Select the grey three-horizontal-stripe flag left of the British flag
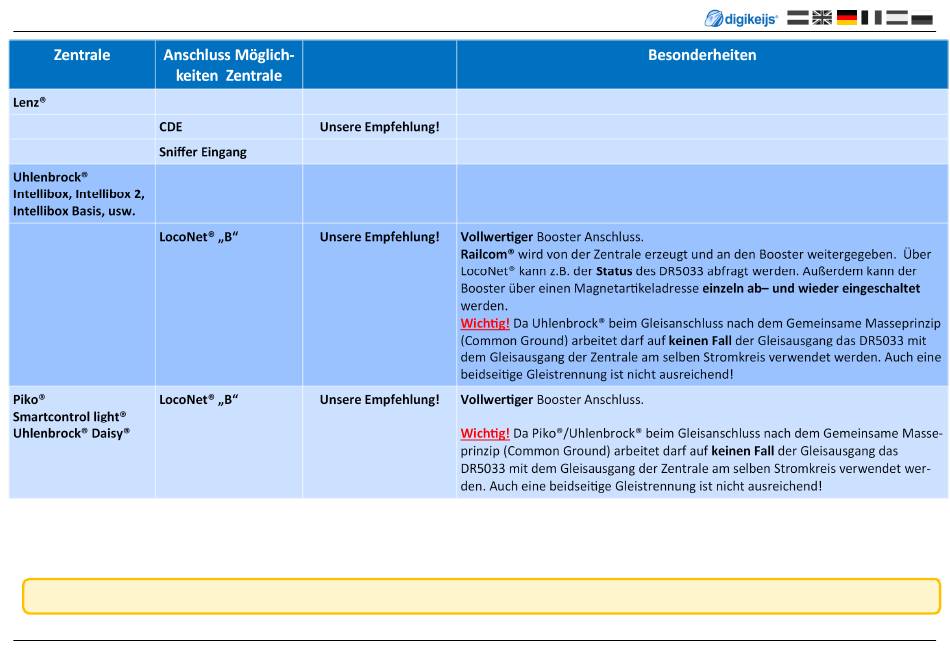The image size is (950, 659). pos(797,18)
